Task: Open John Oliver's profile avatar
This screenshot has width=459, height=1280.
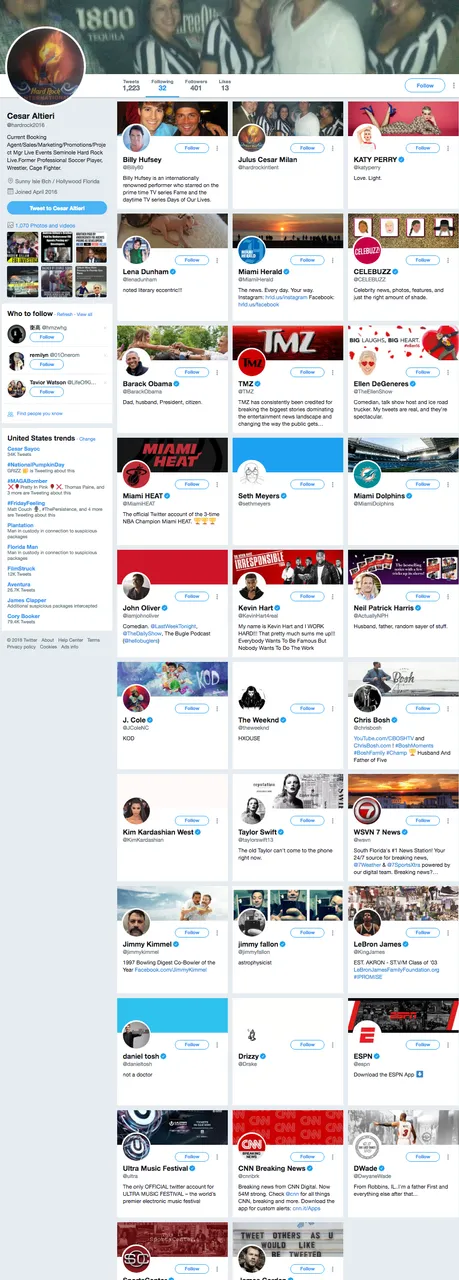Action: [136, 587]
